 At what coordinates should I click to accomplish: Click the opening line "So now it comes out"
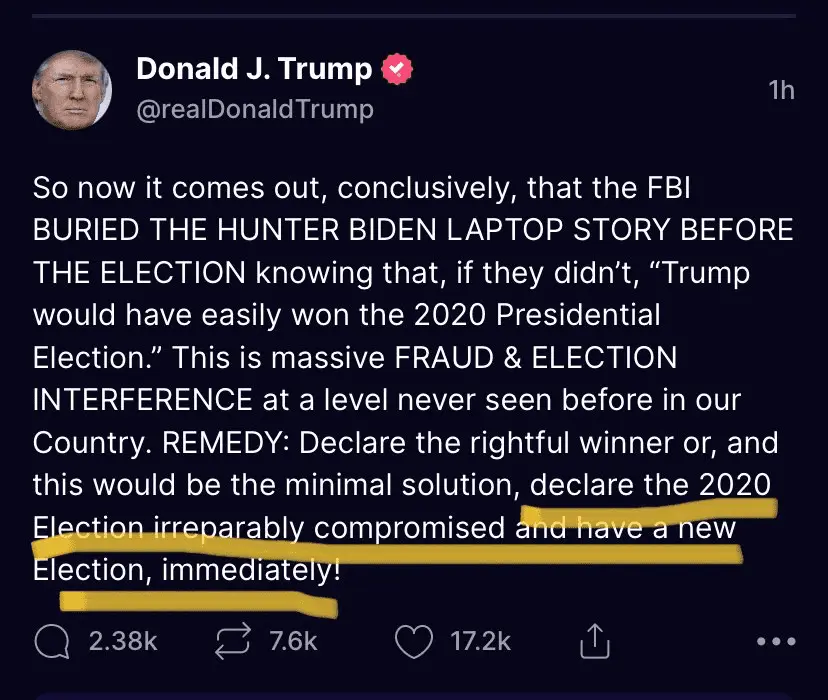click(140, 187)
